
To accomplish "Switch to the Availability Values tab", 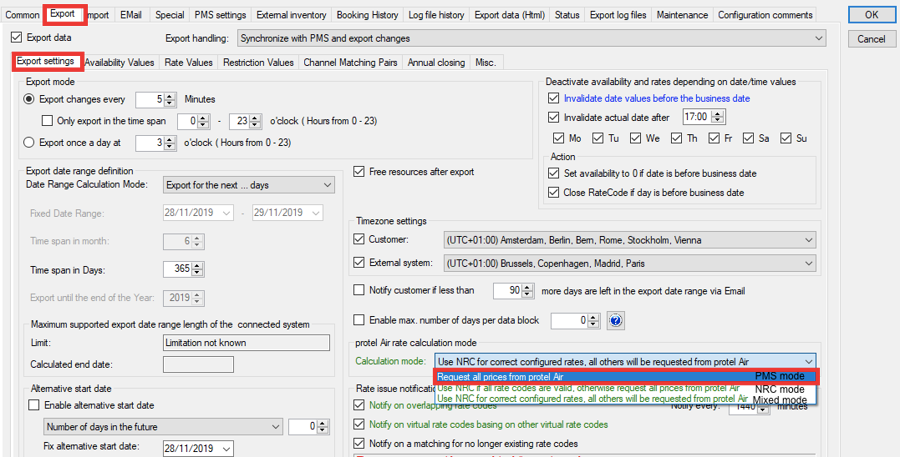I will click(119, 62).
